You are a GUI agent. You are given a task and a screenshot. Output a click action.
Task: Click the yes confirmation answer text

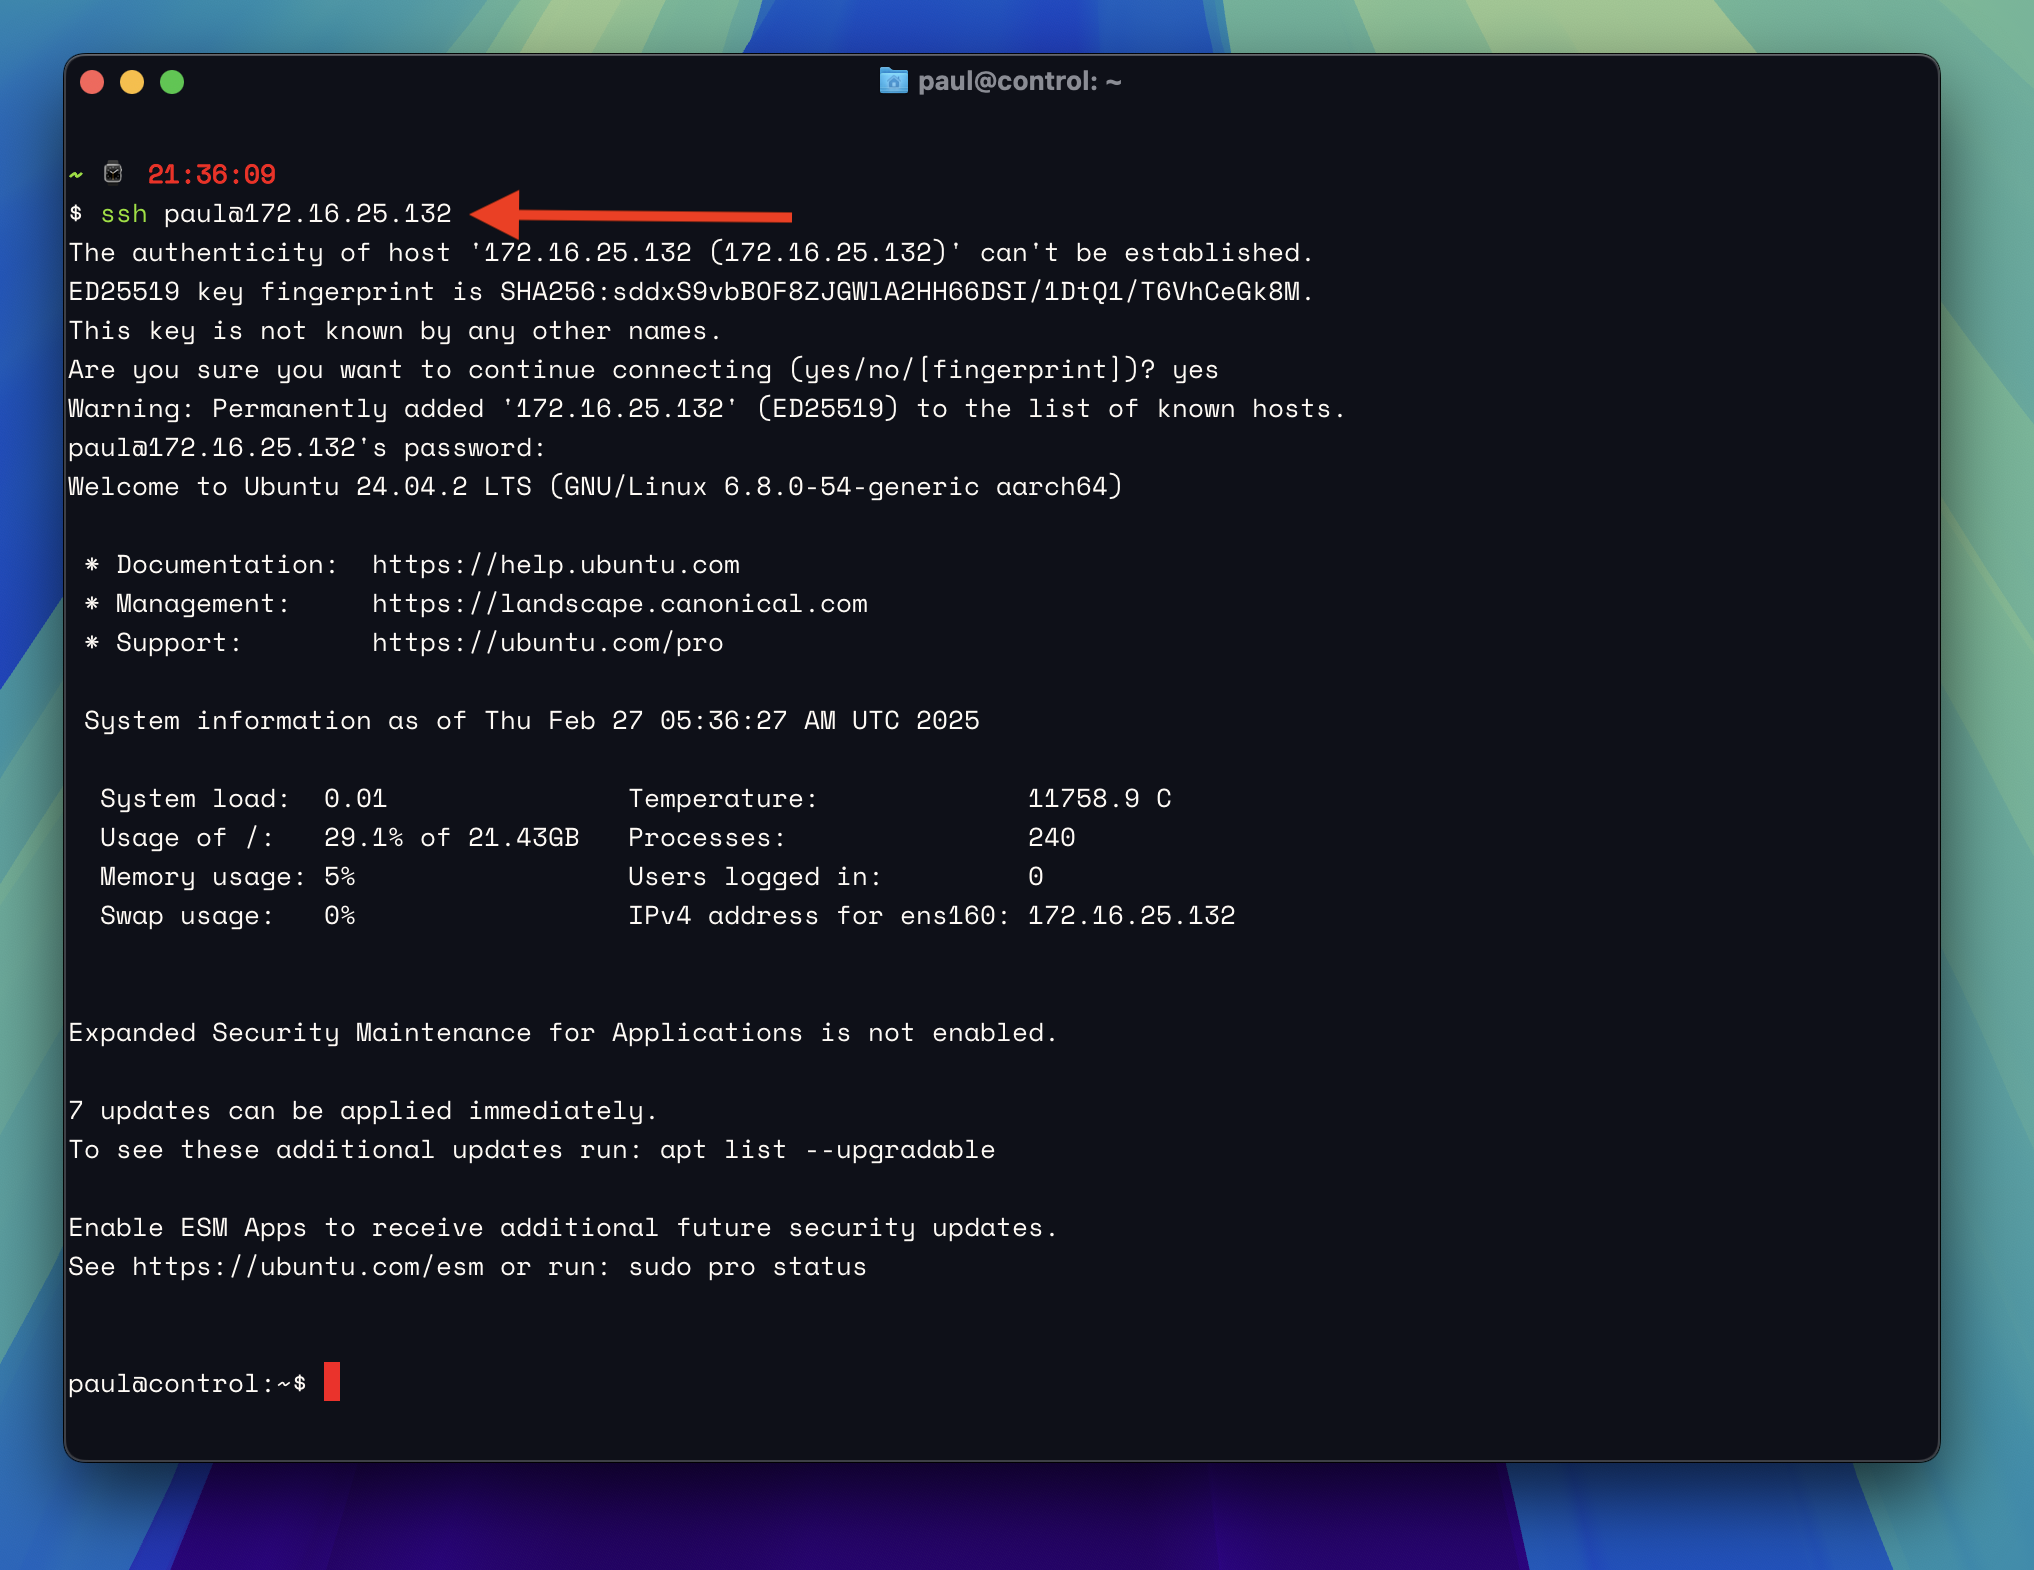1196,369
